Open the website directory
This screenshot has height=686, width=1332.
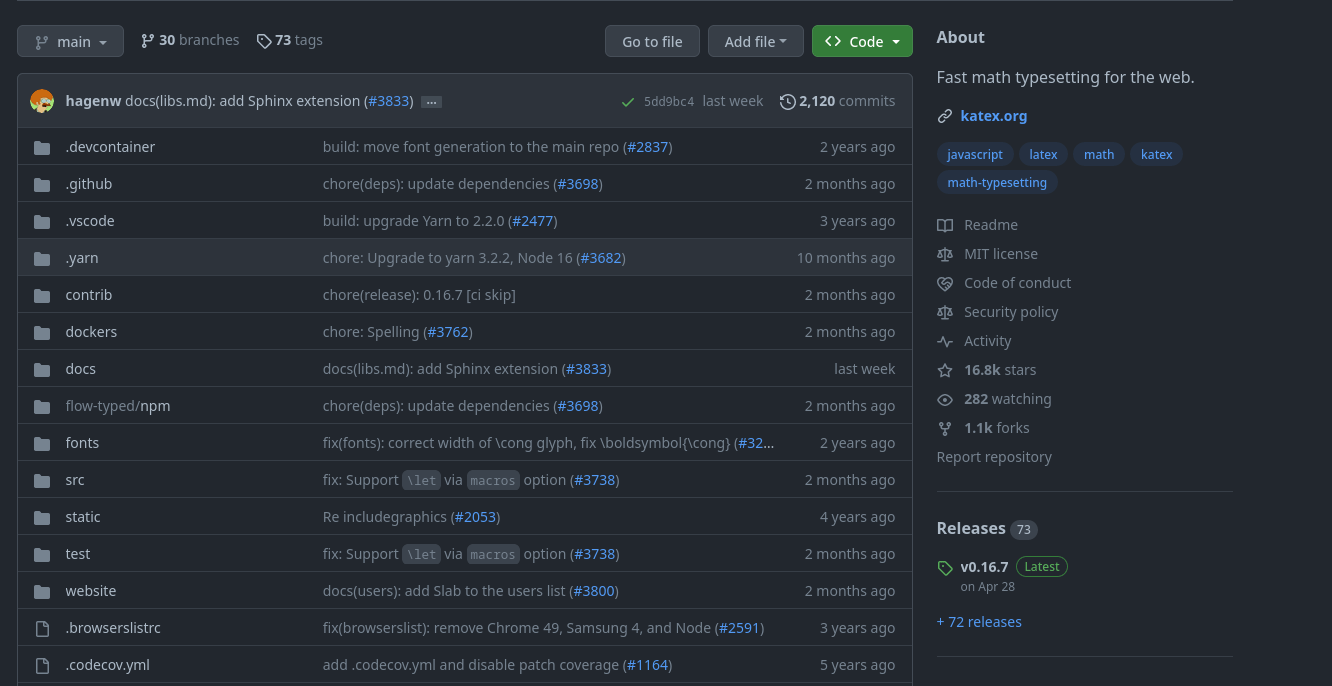pyautogui.click(x=91, y=591)
